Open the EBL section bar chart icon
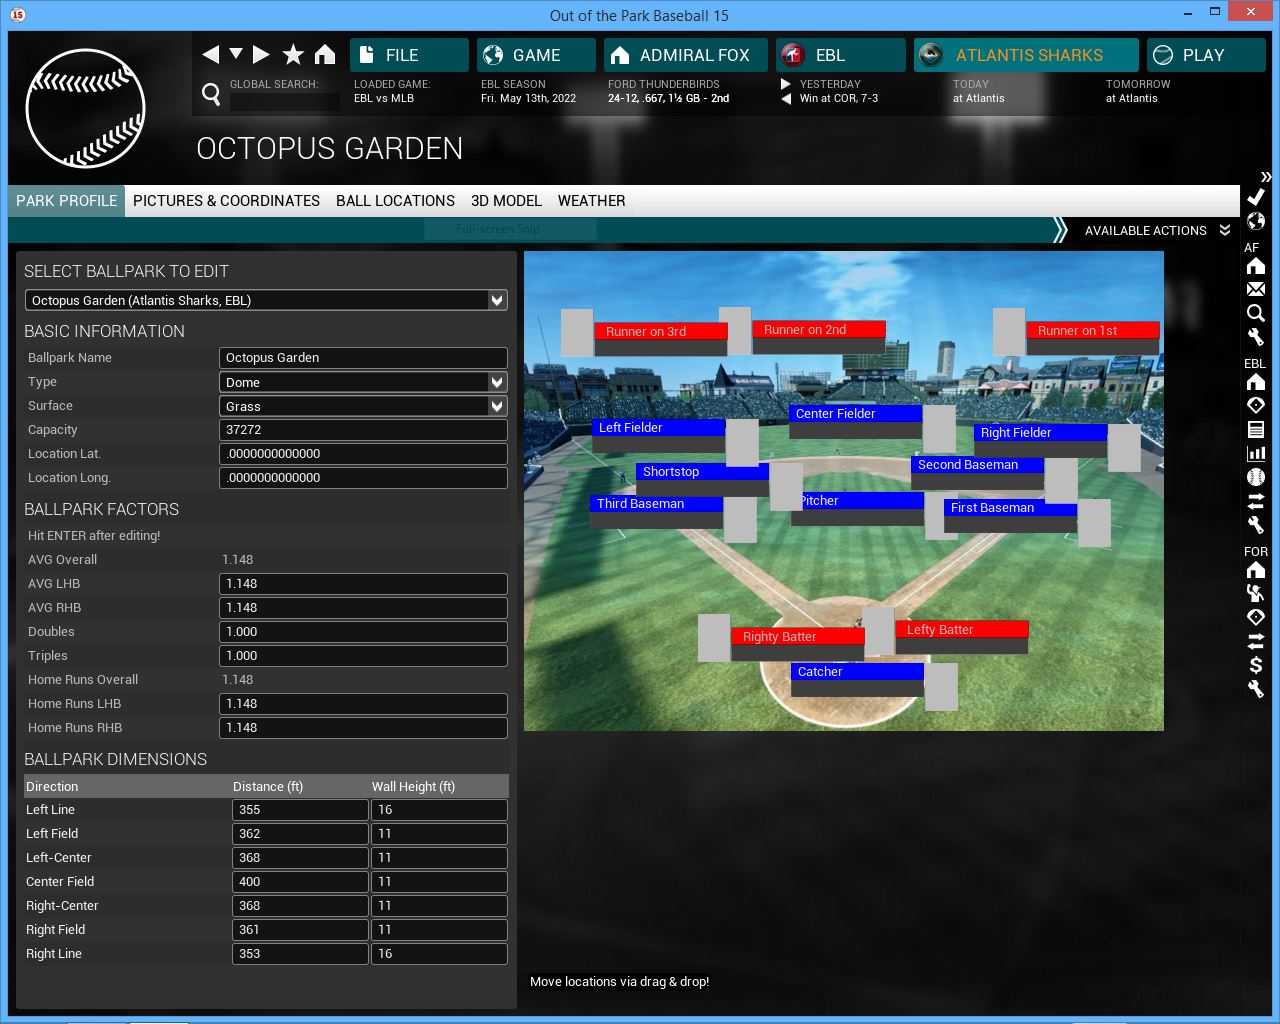The height and width of the screenshot is (1024, 1280). tap(1256, 453)
